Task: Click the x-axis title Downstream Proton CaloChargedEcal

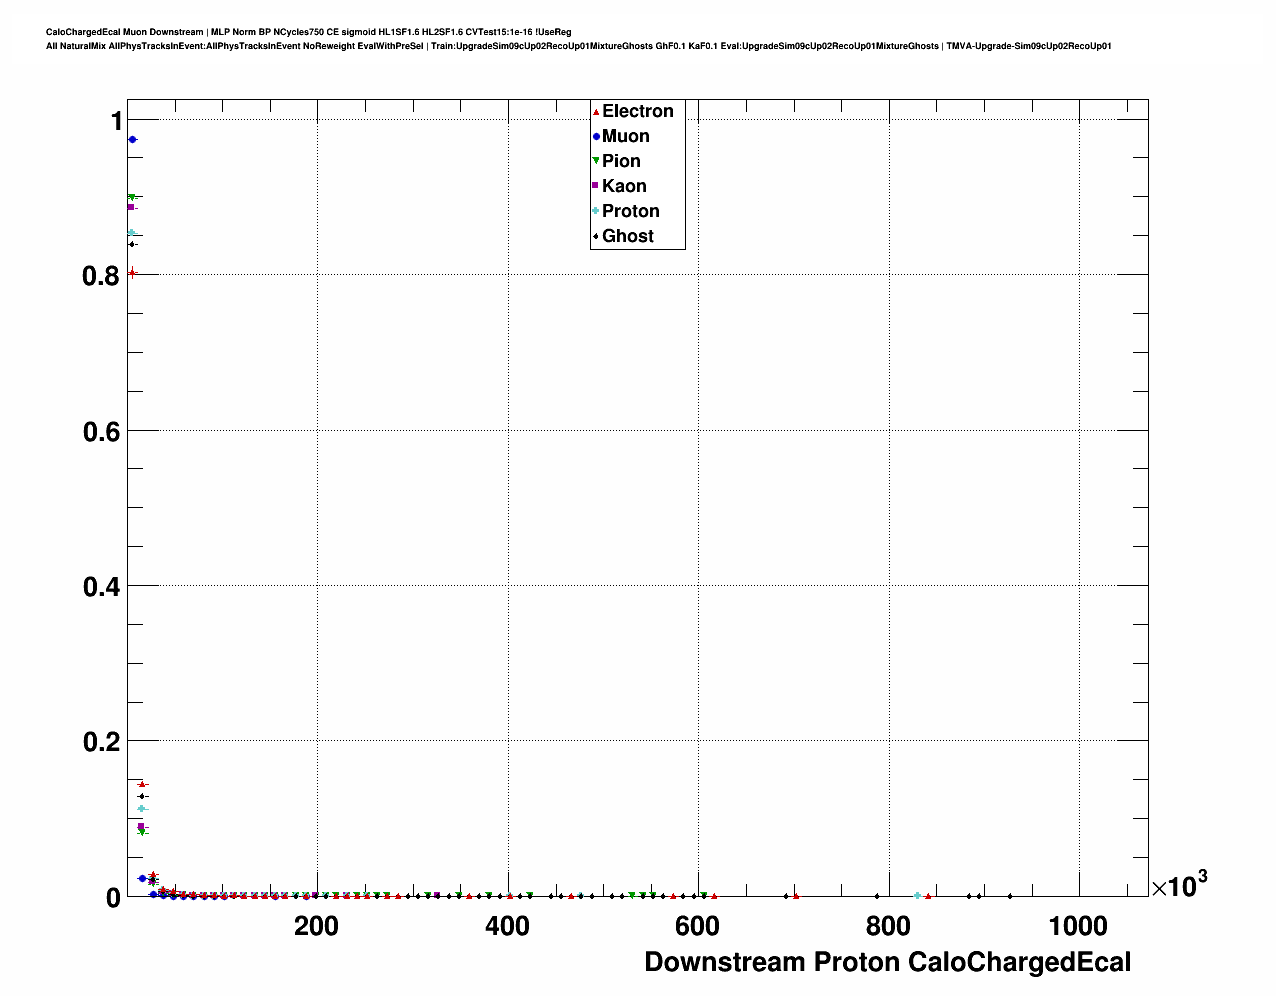Action: tap(888, 962)
